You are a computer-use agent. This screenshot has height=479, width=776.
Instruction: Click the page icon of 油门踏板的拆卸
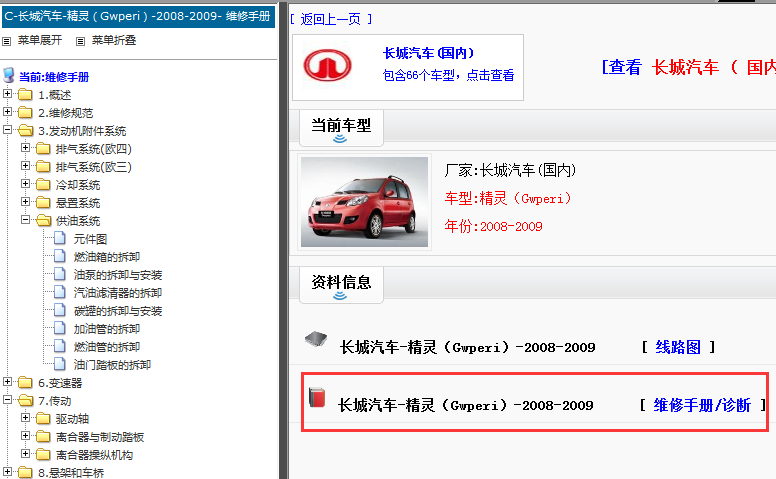coord(60,364)
